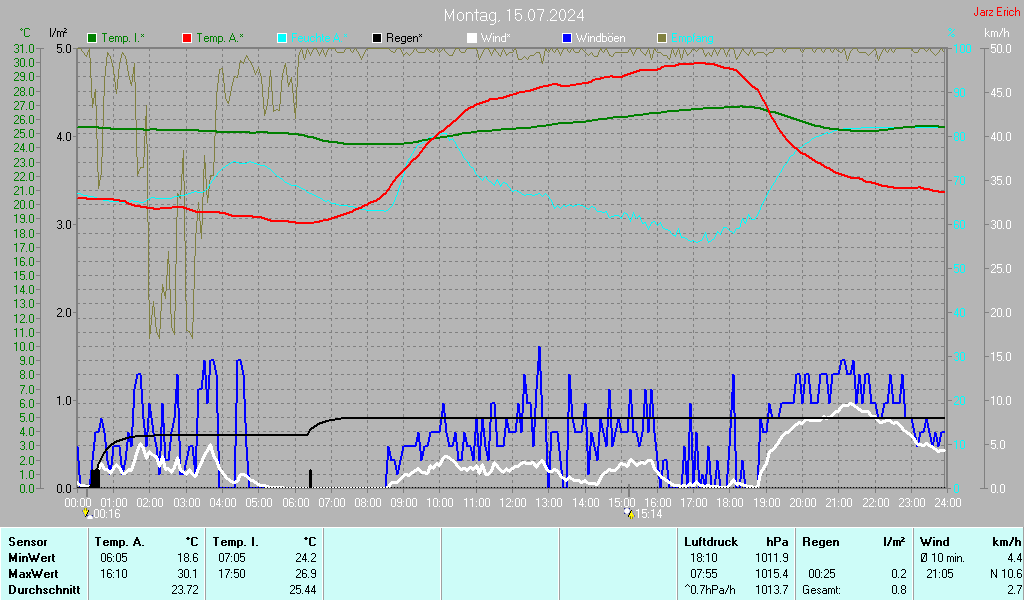Click the 'Regen' column header in table
The image size is (1024, 600).
point(820,542)
